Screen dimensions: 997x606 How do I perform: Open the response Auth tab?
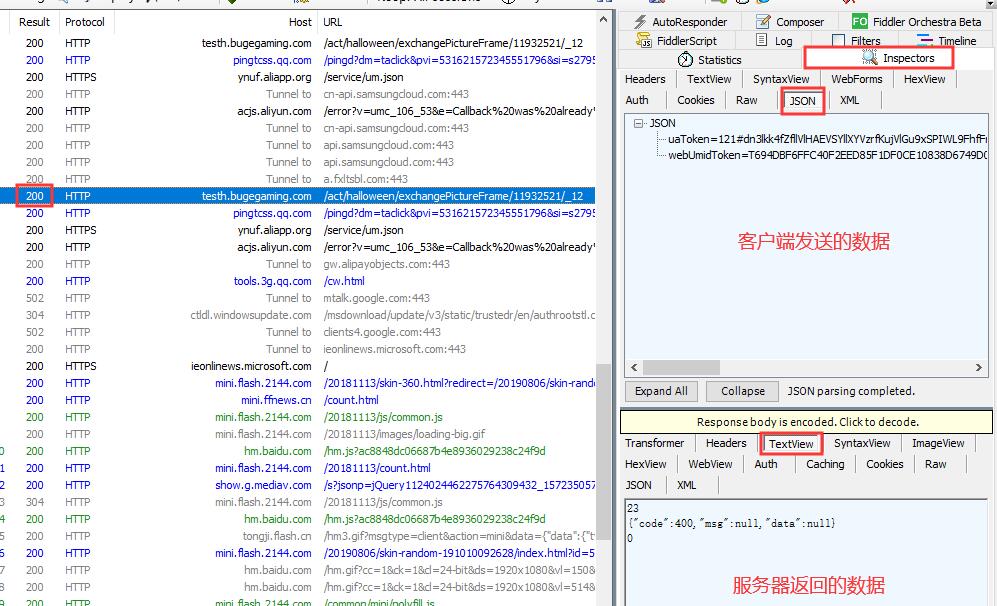point(766,464)
